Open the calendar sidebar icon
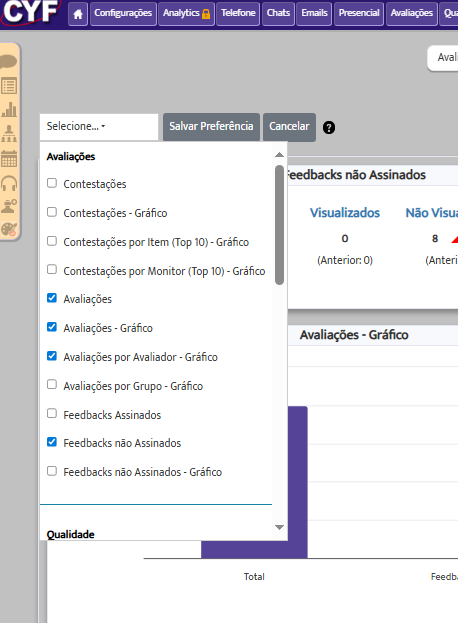Image resolution: width=458 pixels, height=623 pixels. (x=9, y=159)
